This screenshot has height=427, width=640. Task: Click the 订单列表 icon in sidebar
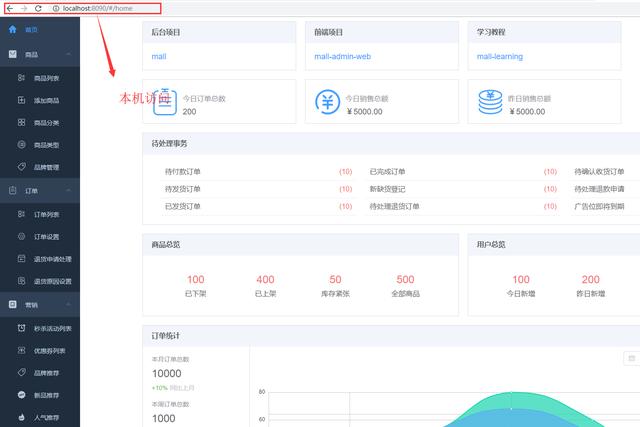point(22,214)
